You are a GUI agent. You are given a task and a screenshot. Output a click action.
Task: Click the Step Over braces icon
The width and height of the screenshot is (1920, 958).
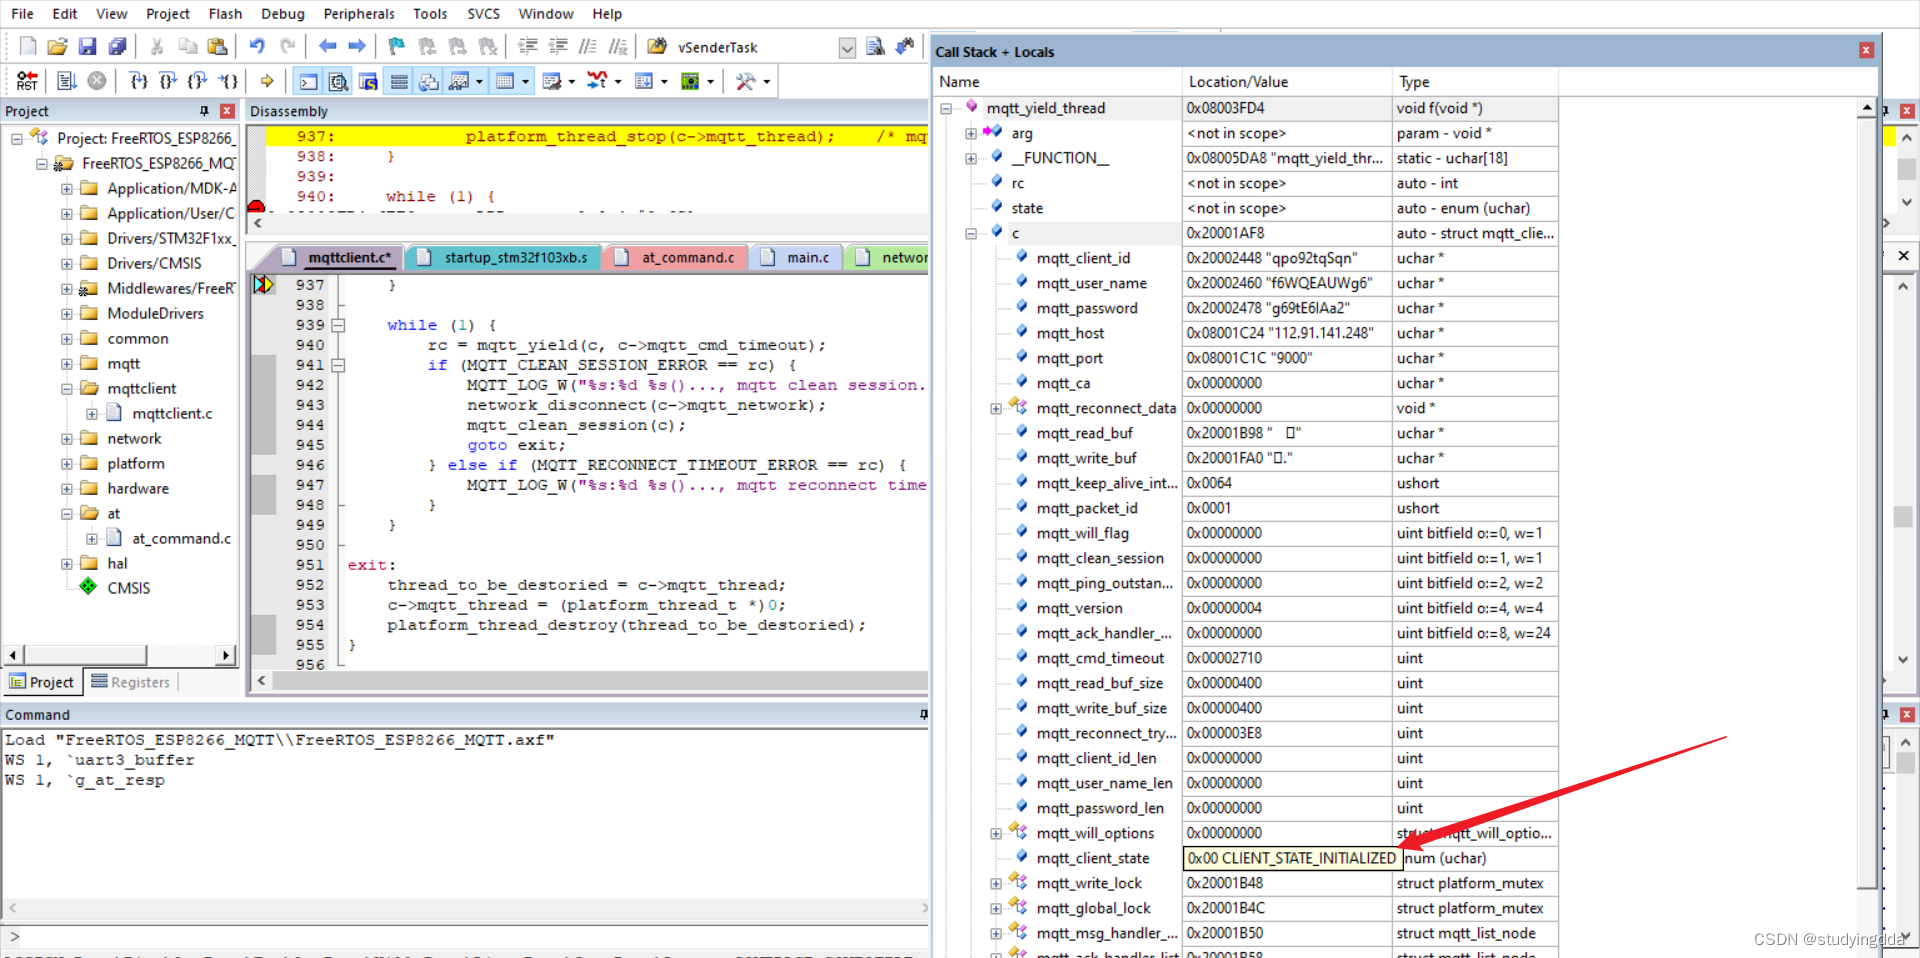[x=168, y=81]
